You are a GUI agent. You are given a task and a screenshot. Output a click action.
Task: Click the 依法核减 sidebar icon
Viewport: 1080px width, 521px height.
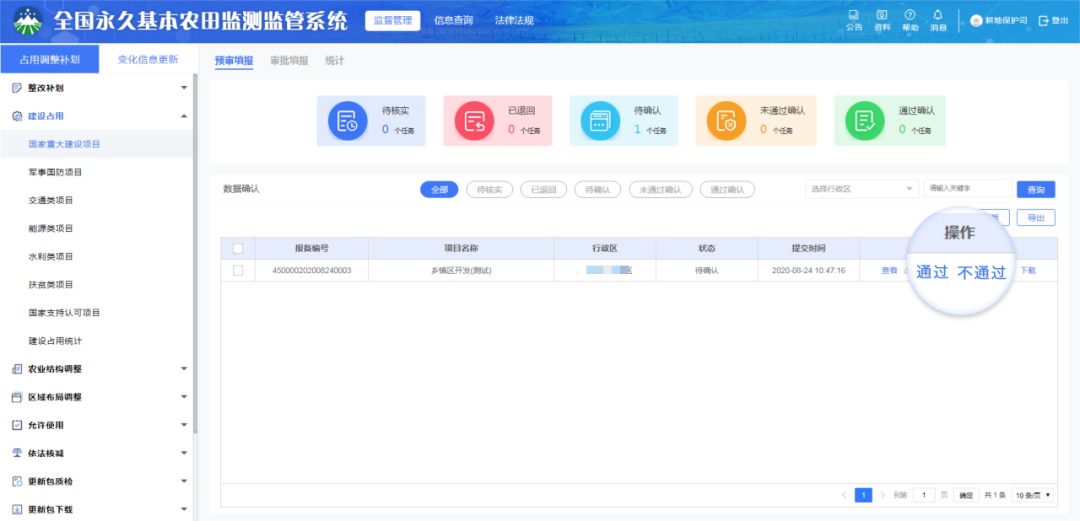tap(18, 453)
